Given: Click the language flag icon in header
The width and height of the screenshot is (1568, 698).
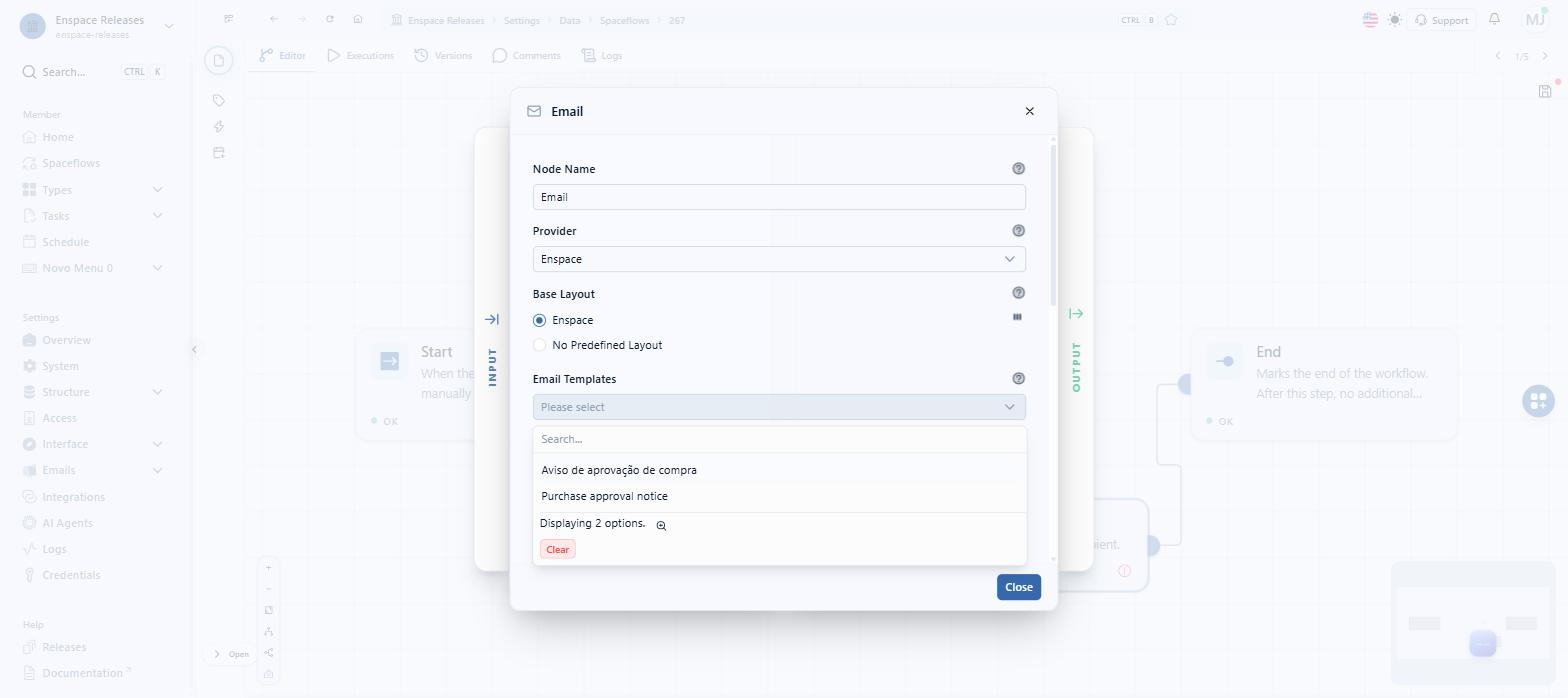Looking at the screenshot, I should point(1370,19).
